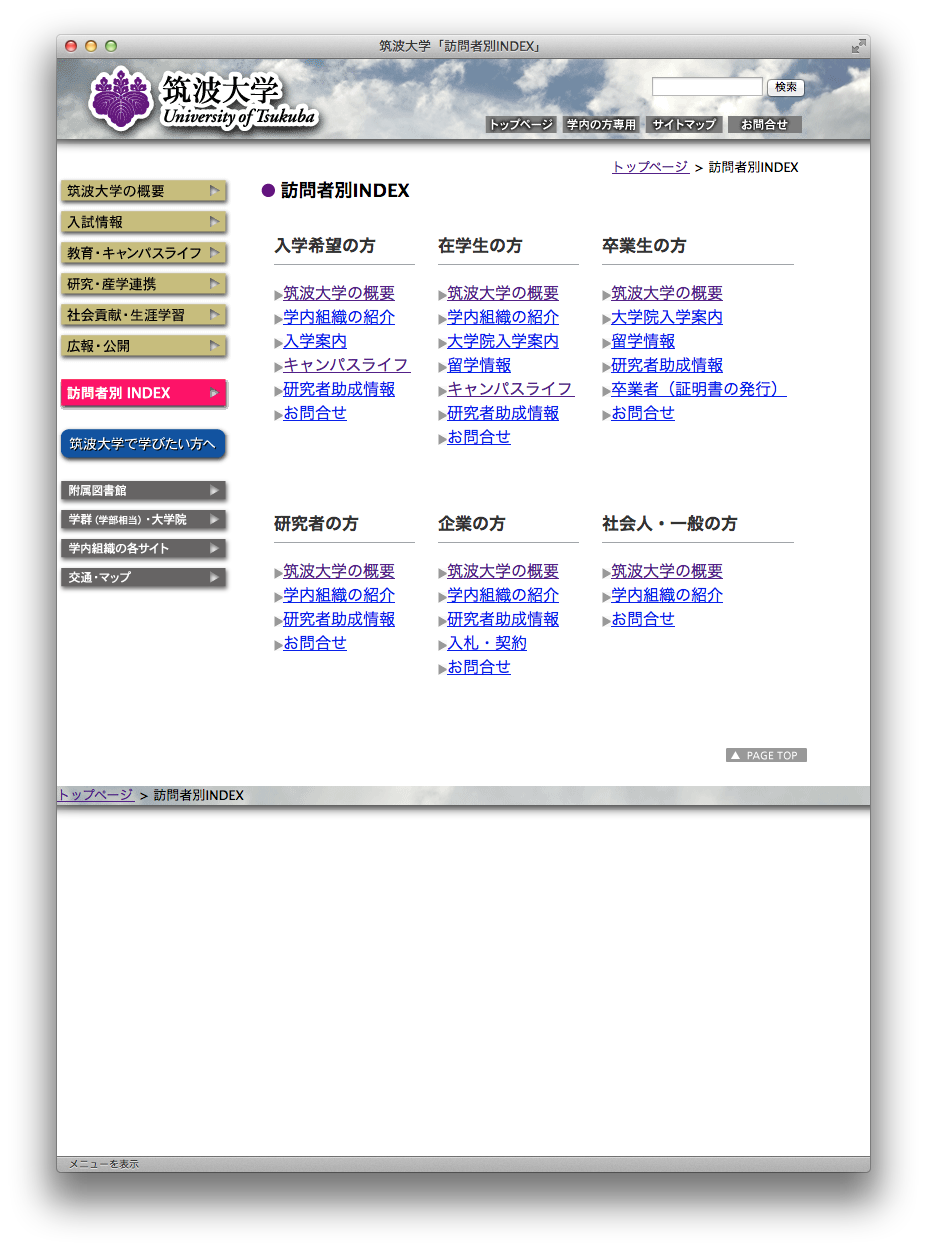Screen dimensions: 927x1251
Task: Open 研究者助成情報 under 企業の方
Action: tap(503, 619)
